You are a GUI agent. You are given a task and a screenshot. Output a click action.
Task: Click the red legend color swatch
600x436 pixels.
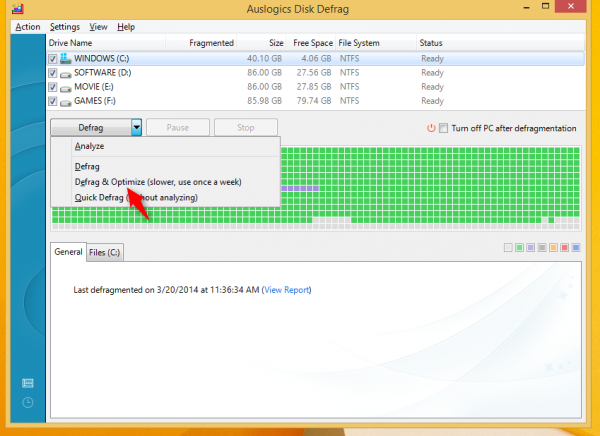pyautogui.click(x=564, y=248)
